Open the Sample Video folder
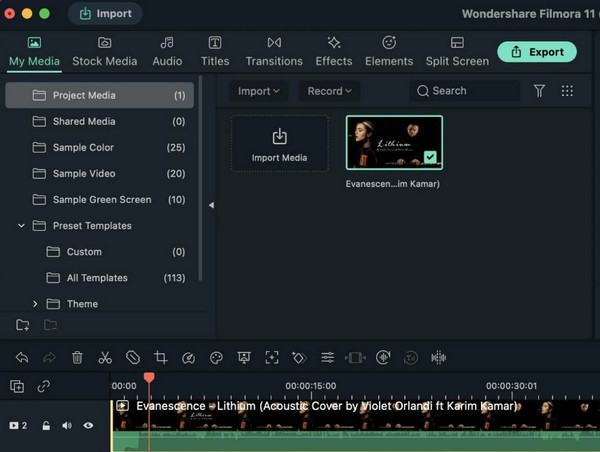The image size is (600, 452). pyautogui.click(x=99, y=173)
